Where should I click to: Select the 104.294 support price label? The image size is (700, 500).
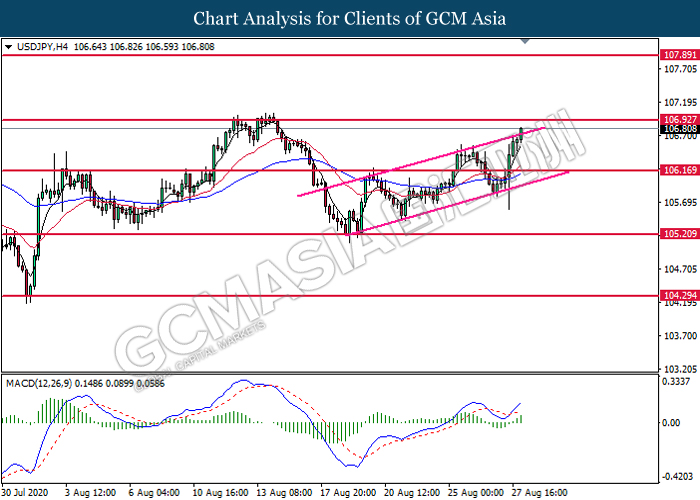tap(679, 296)
